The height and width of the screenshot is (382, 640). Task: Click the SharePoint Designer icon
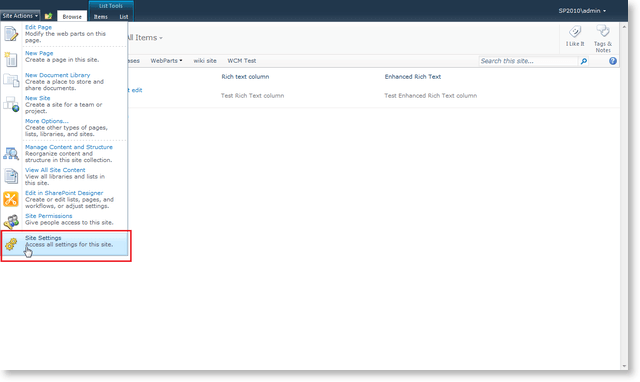point(11,199)
